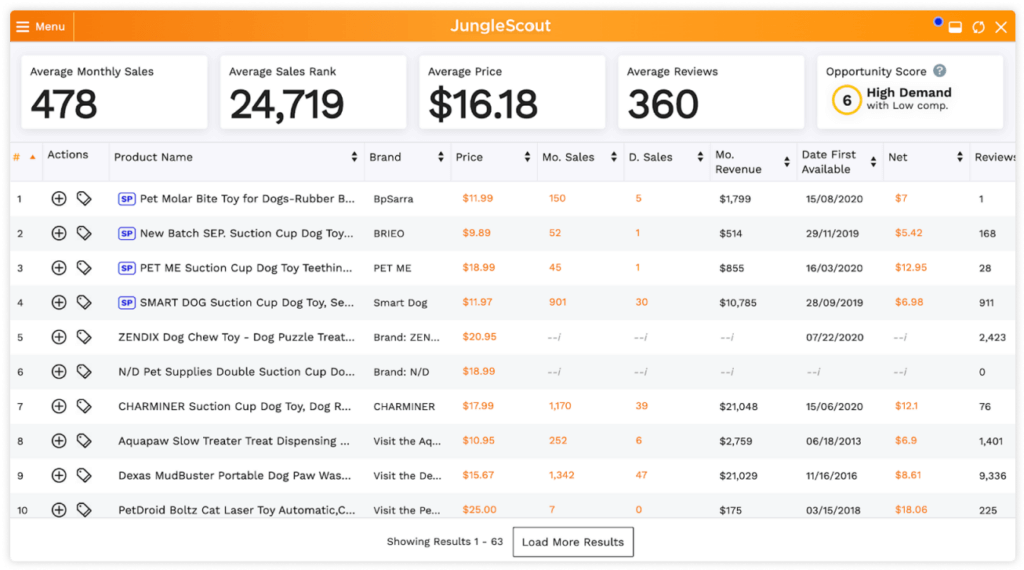
Task: Click the tag icon for Pet Molar Bite Toy row
Action: (84, 198)
